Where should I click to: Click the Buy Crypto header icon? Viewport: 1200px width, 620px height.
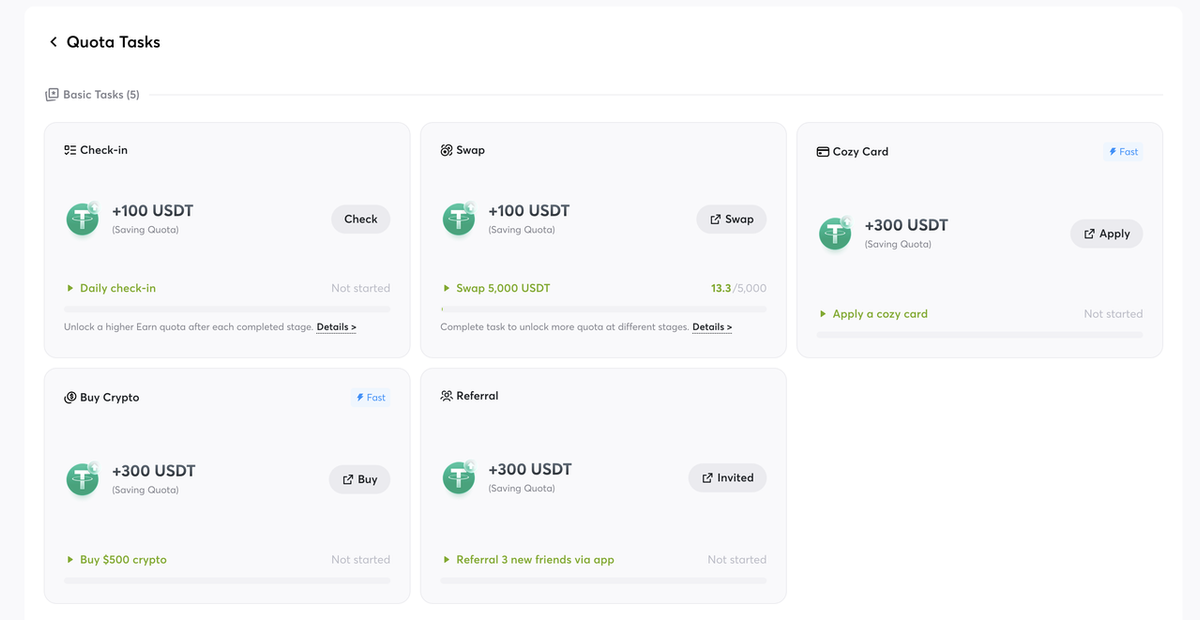point(71,397)
